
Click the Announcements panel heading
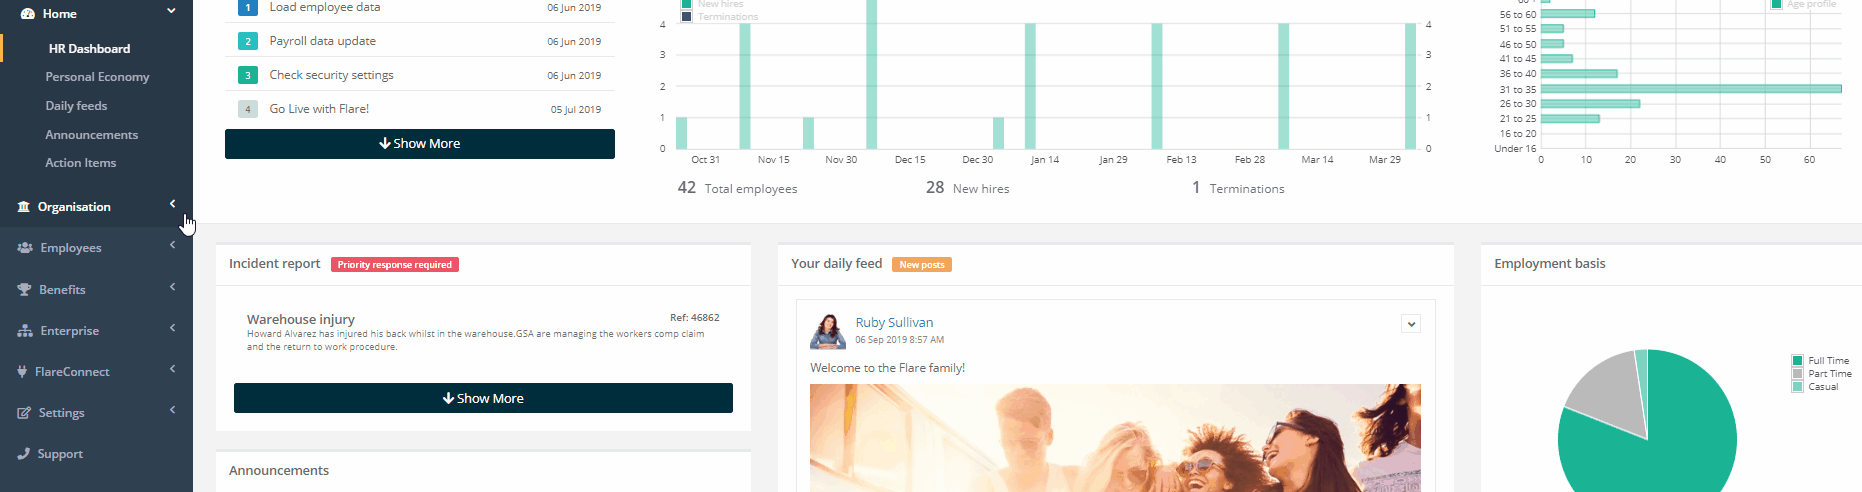click(x=279, y=471)
